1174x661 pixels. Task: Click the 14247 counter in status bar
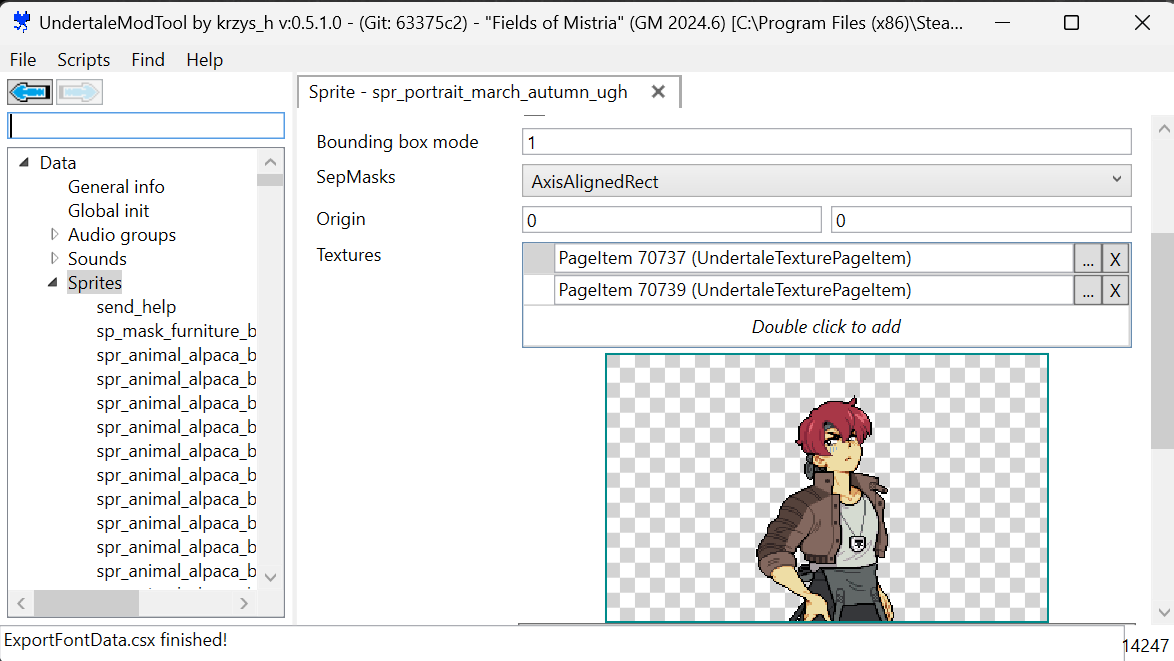pos(1145,646)
